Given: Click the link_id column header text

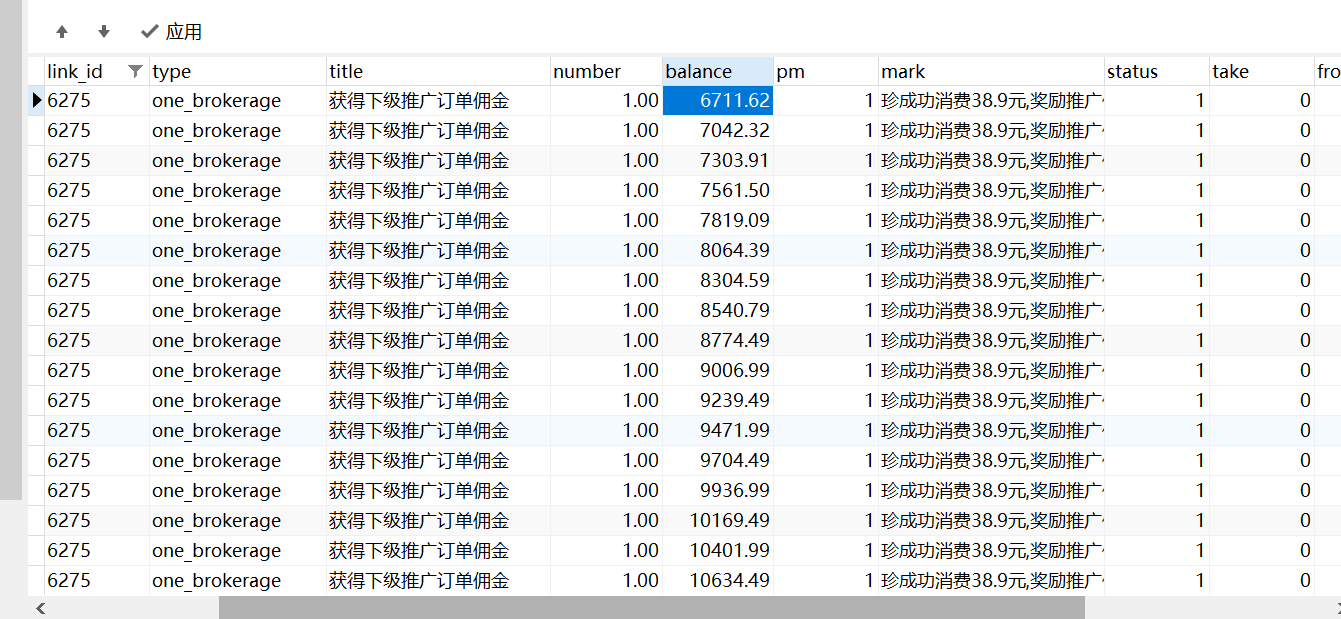Looking at the screenshot, I should (x=75, y=71).
